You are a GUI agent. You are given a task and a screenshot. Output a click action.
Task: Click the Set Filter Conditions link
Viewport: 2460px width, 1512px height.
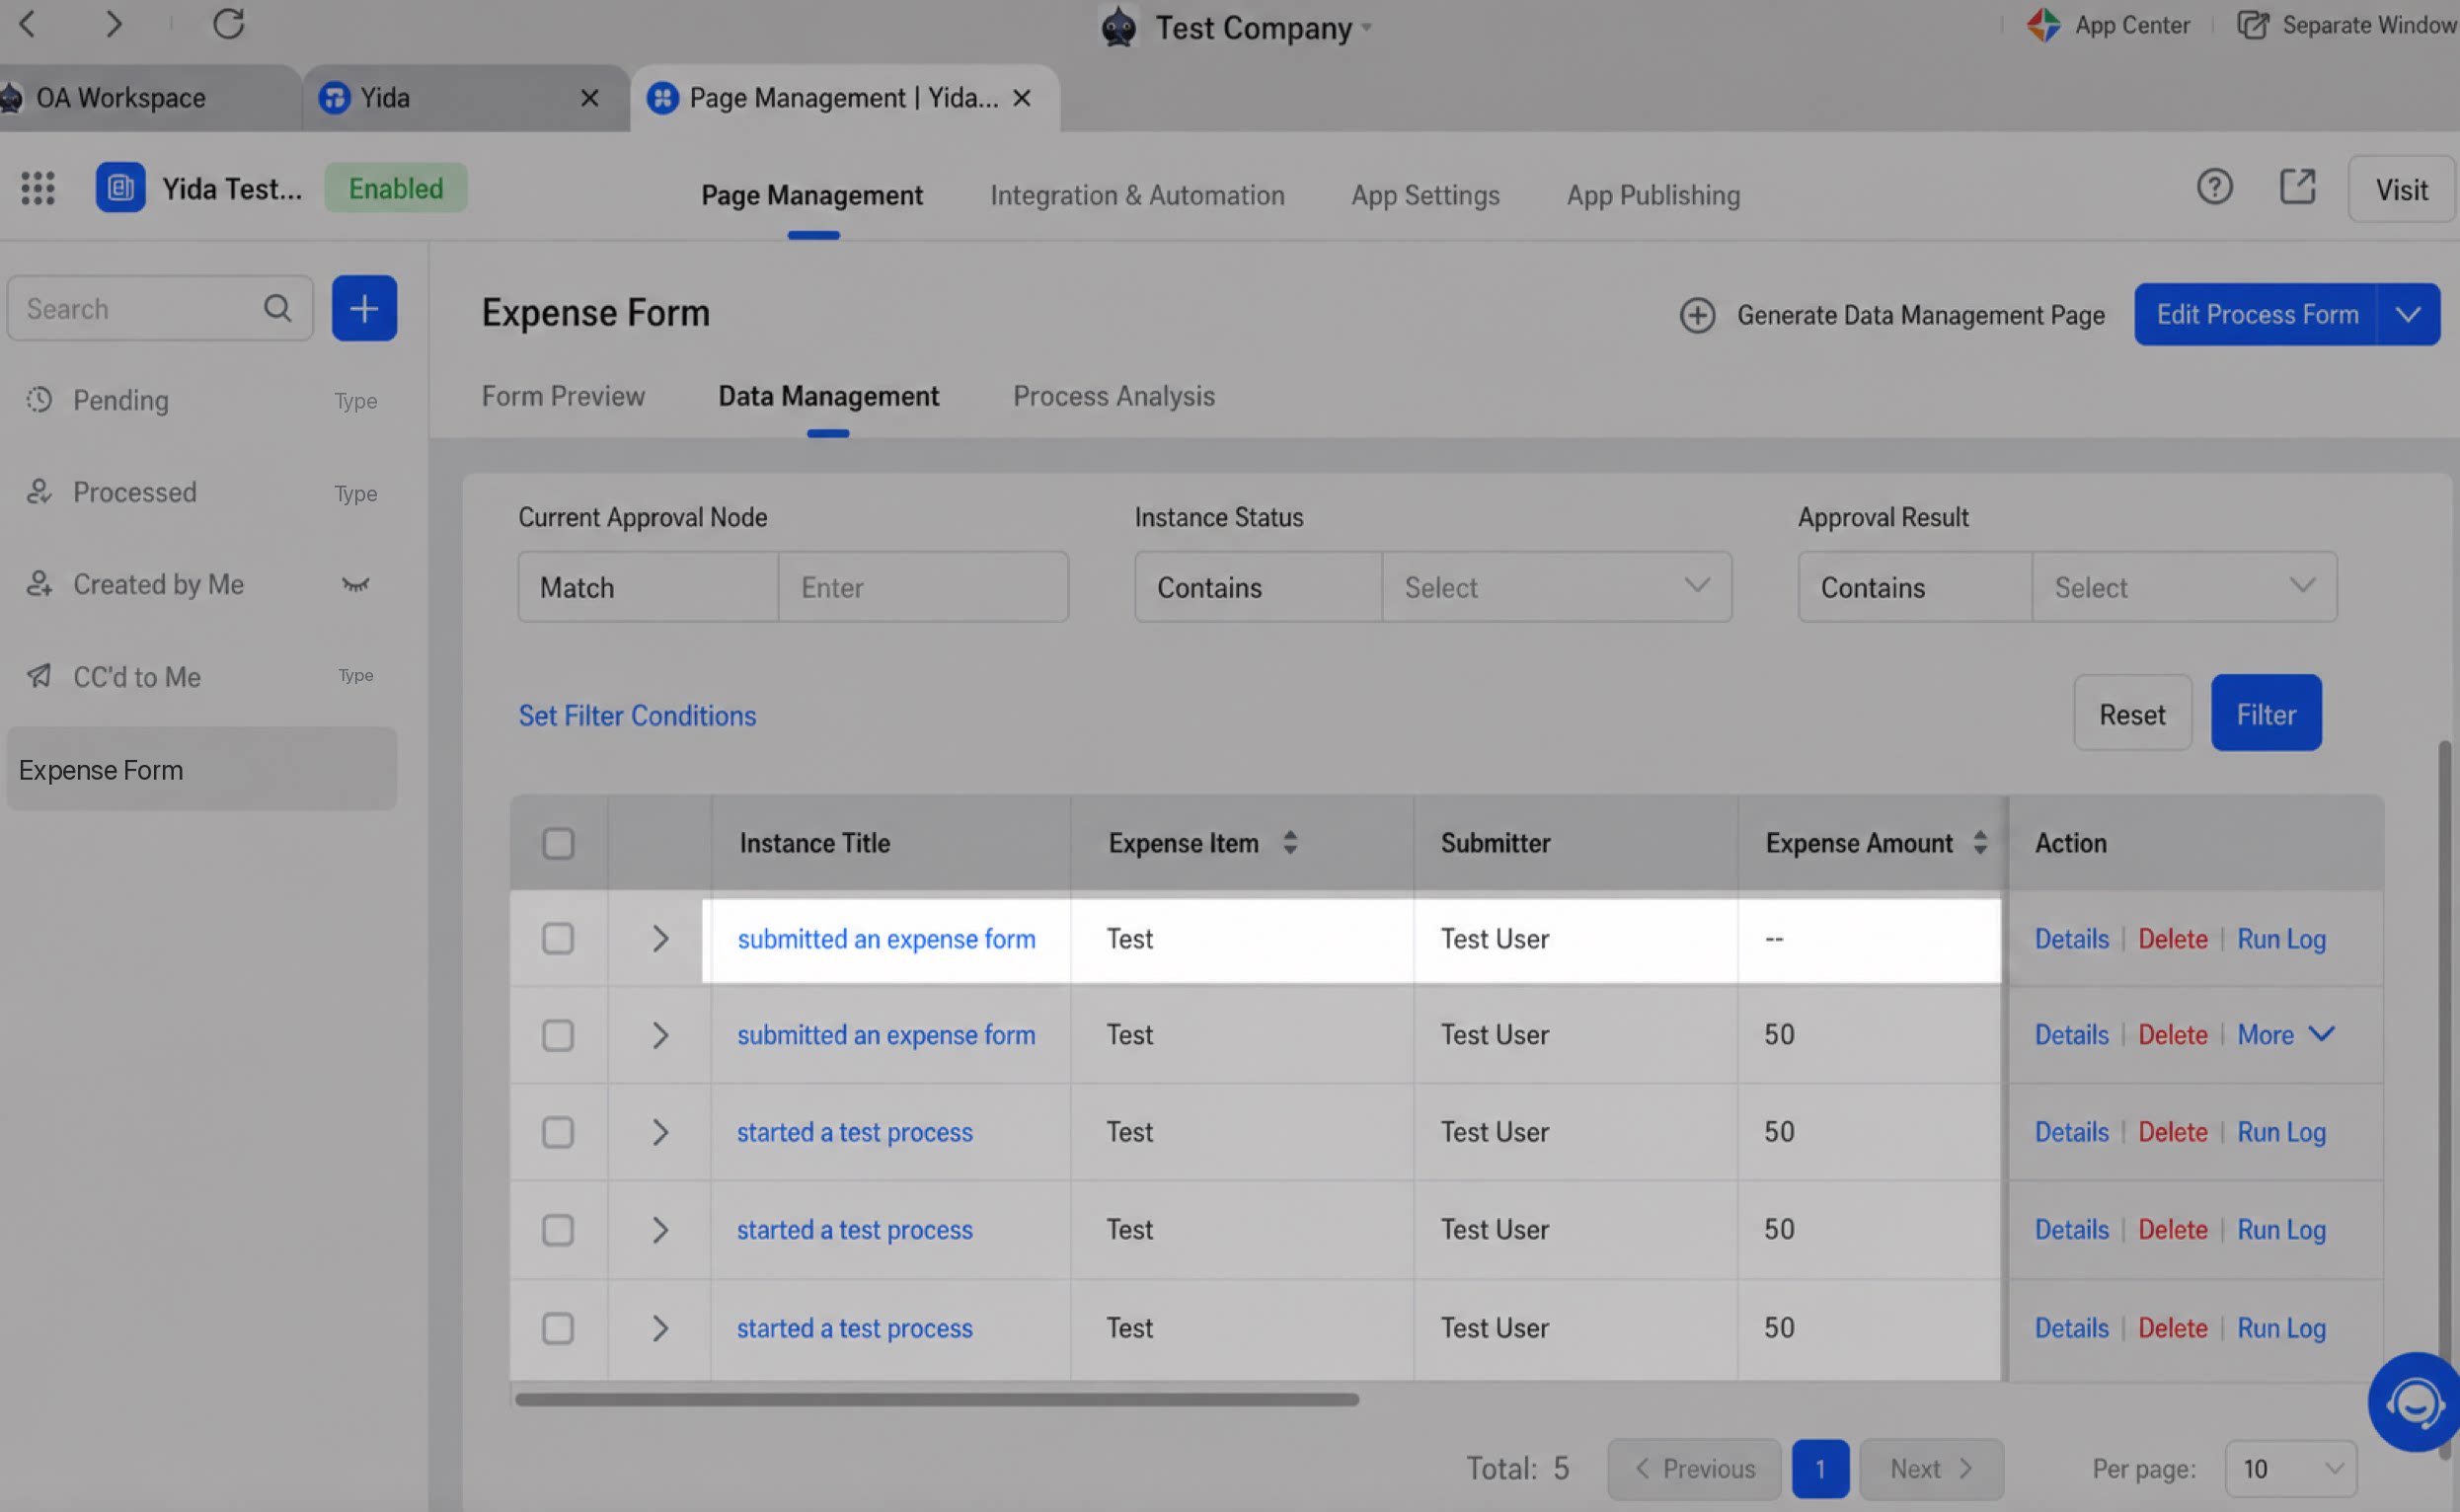[x=637, y=716]
